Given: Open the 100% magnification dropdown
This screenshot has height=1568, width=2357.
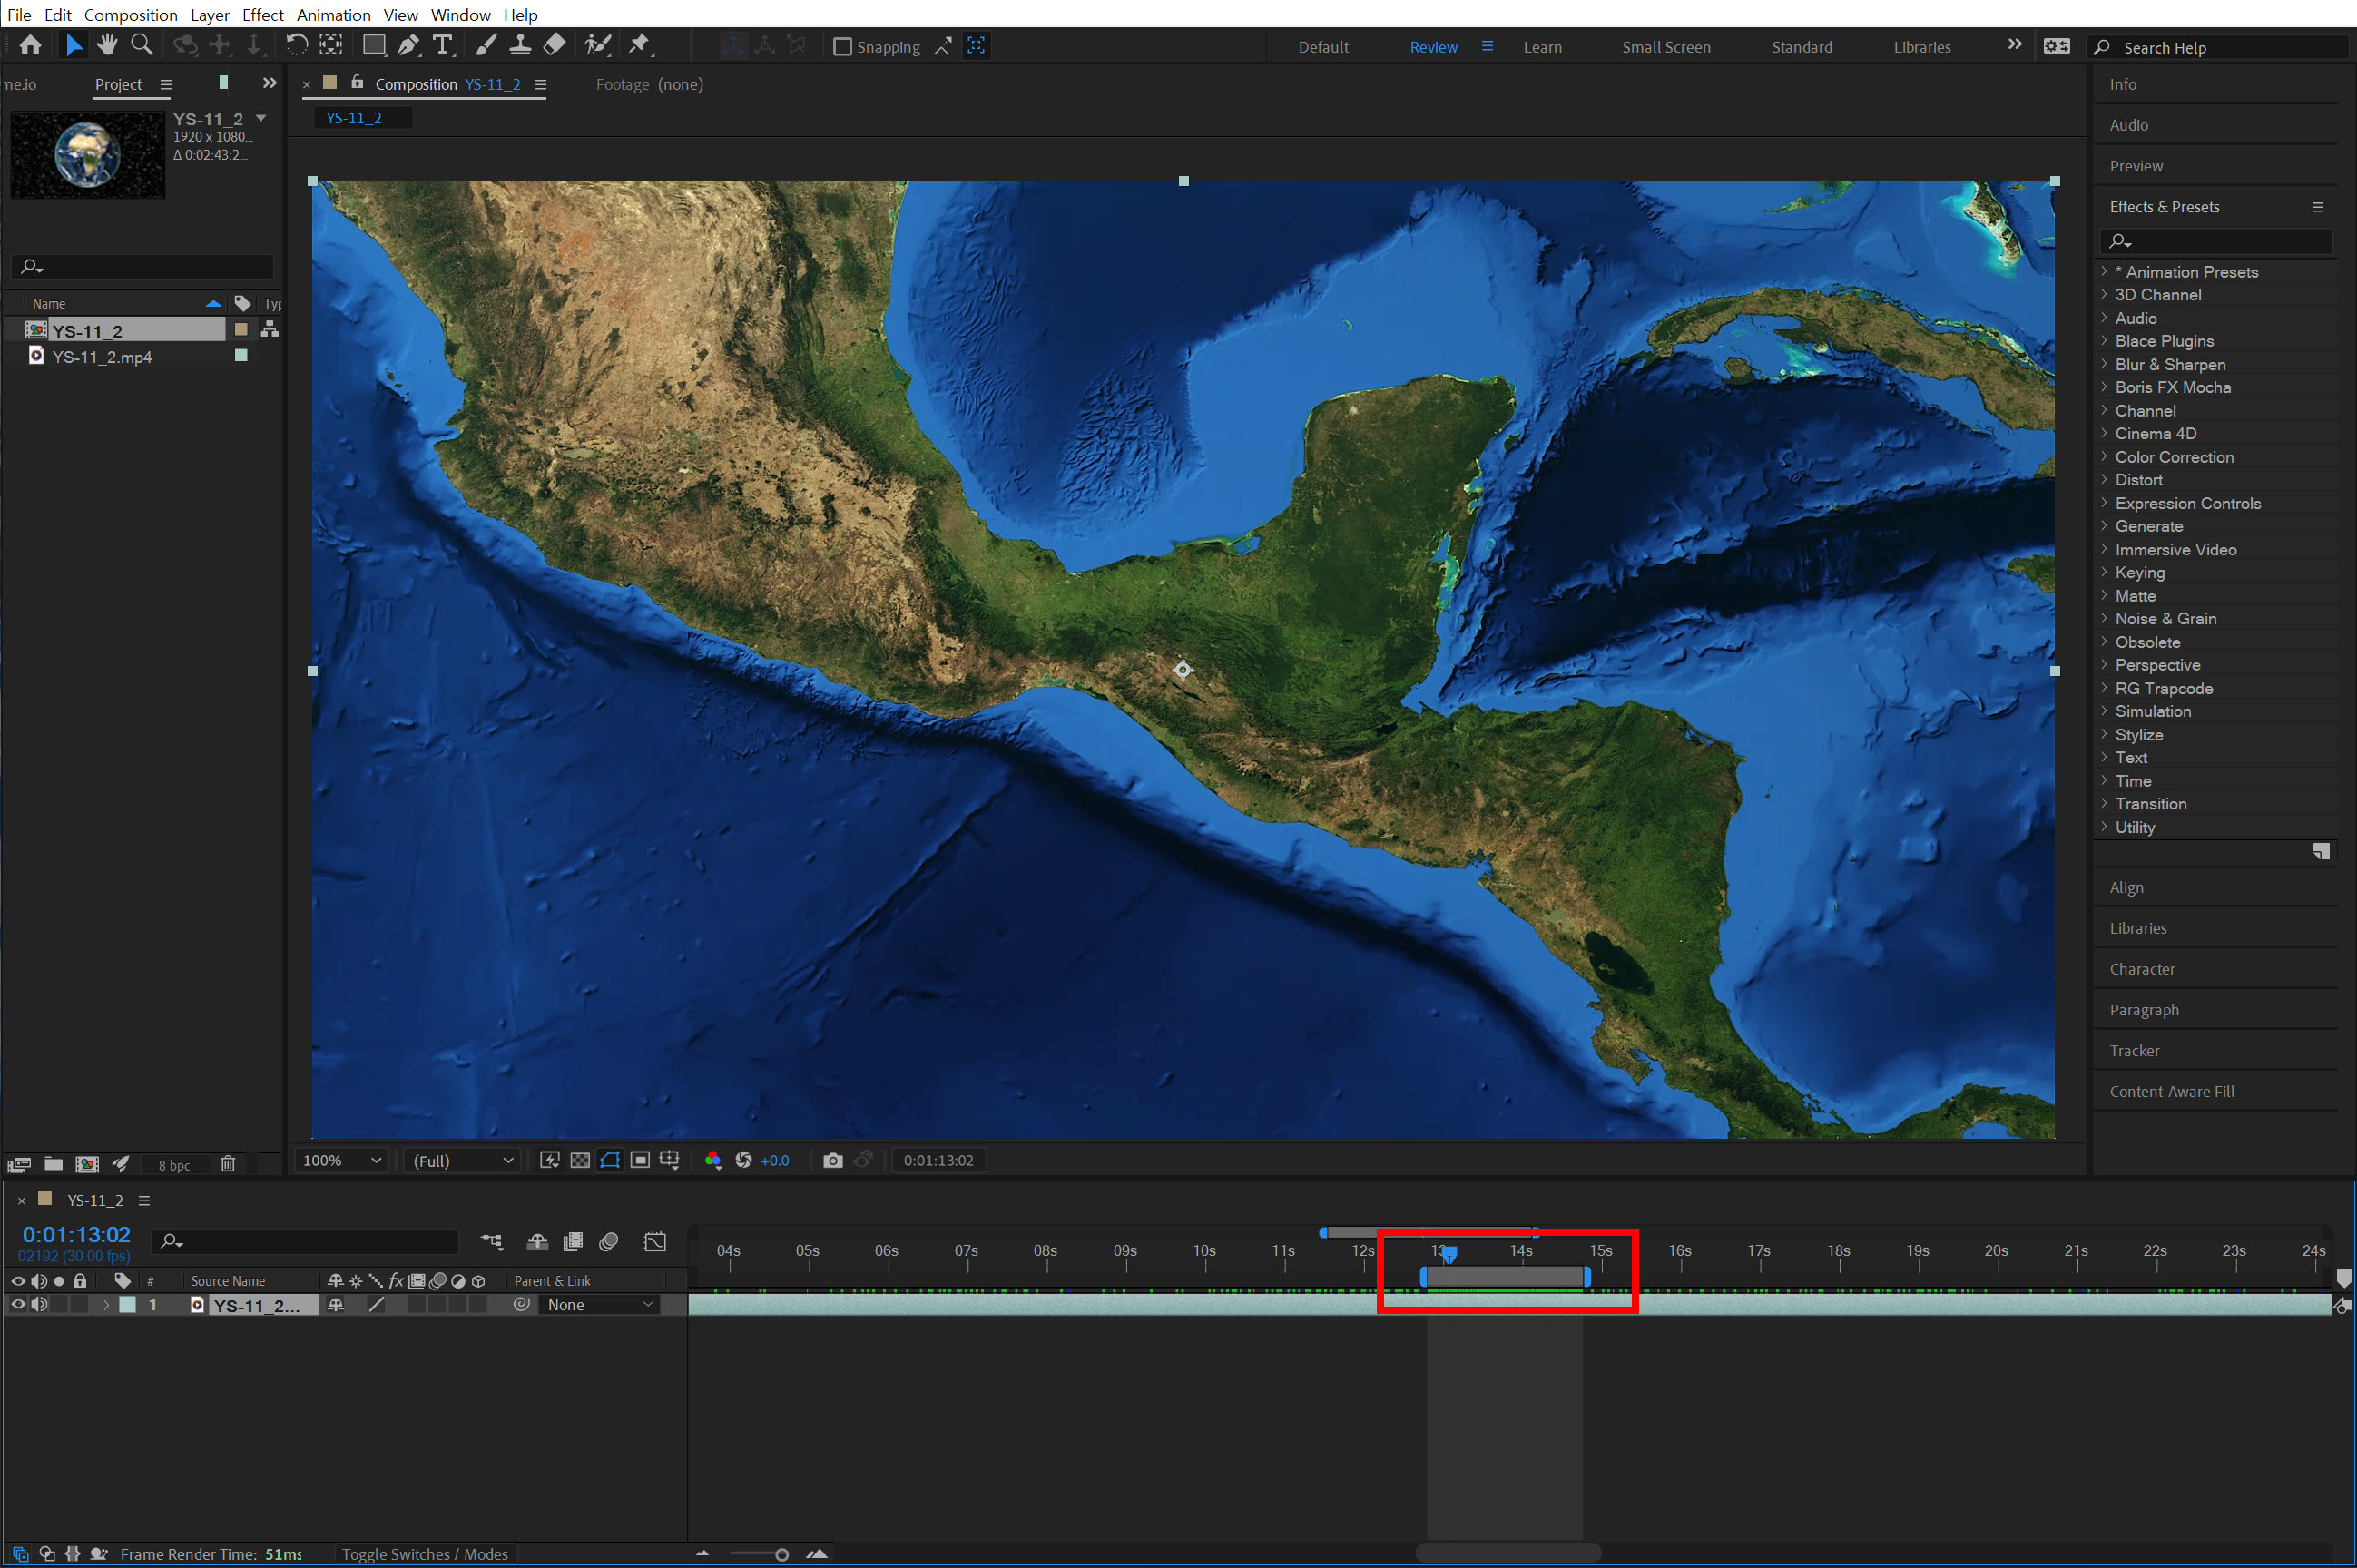Looking at the screenshot, I should pos(342,1160).
